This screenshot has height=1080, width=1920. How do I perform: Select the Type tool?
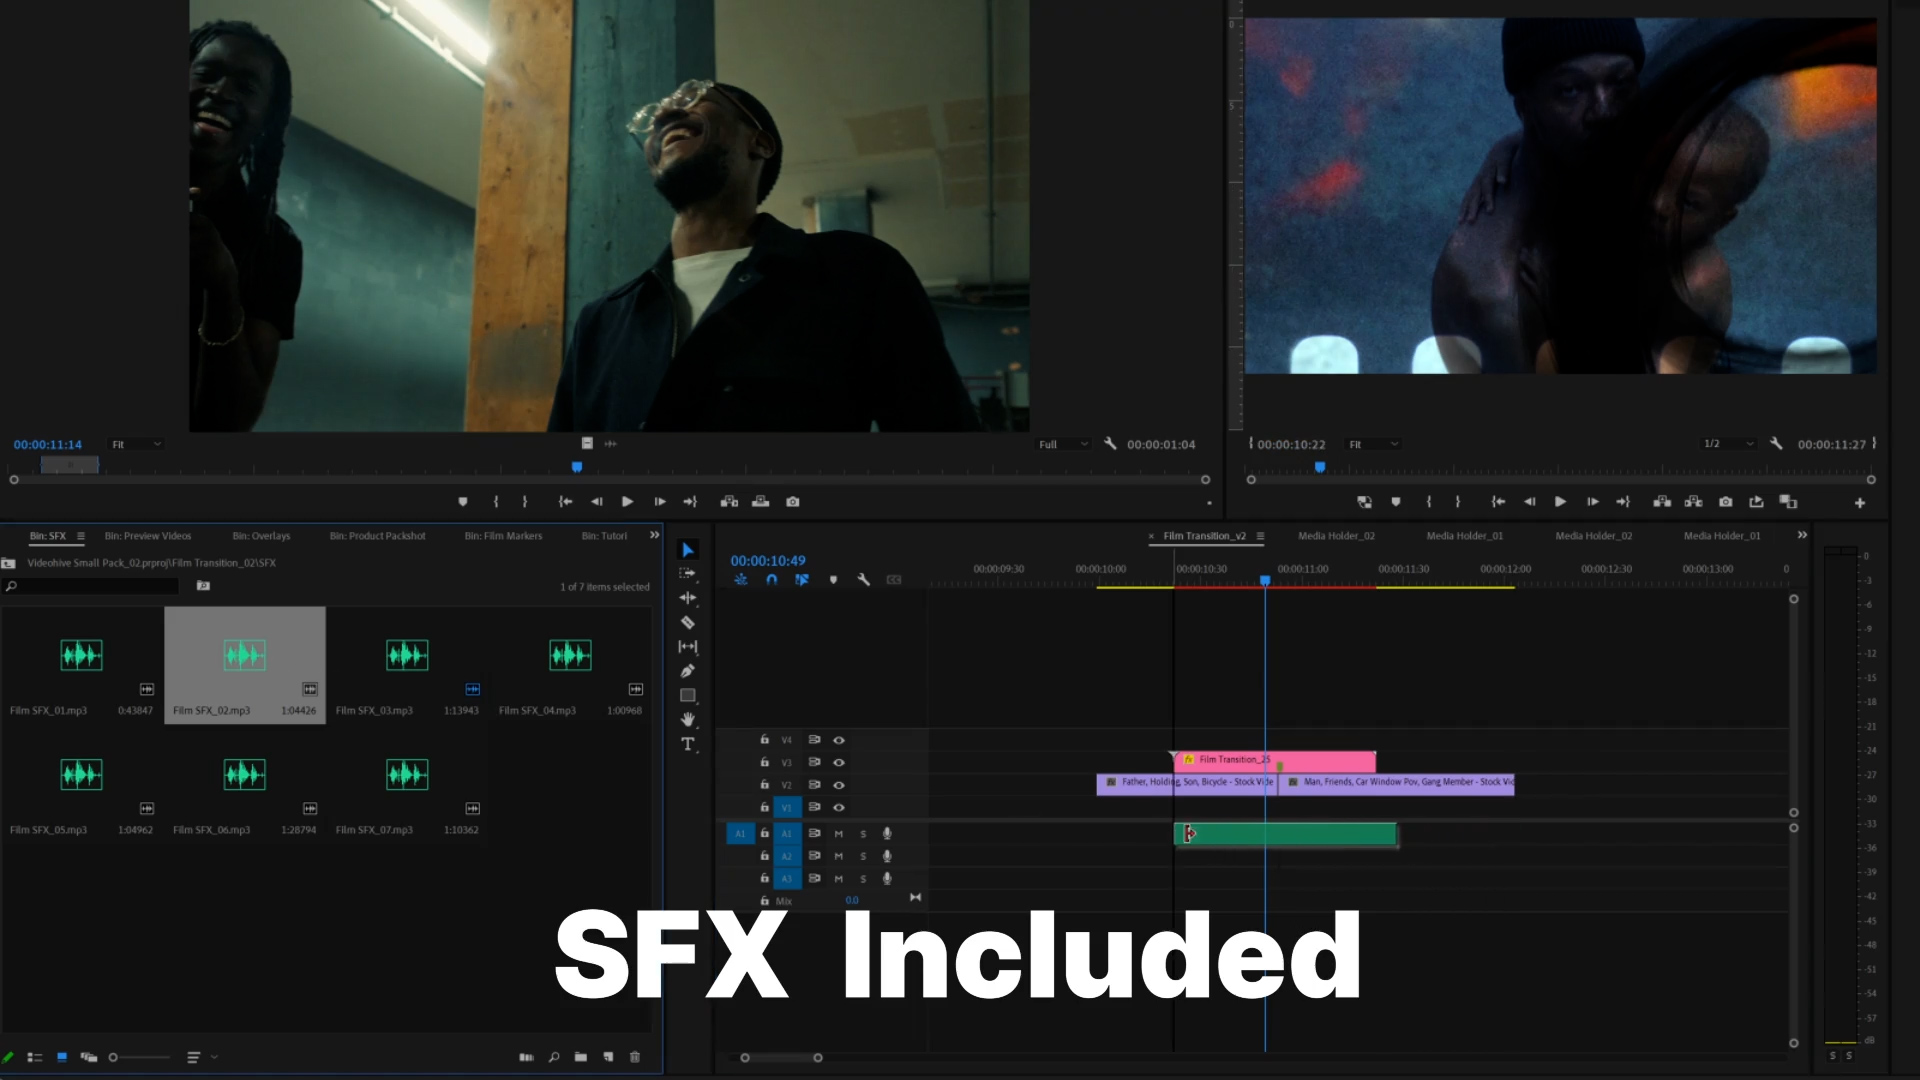click(688, 744)
